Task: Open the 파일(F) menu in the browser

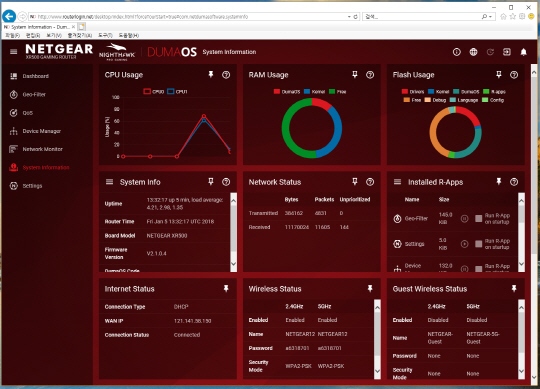Action: point(12,35)
